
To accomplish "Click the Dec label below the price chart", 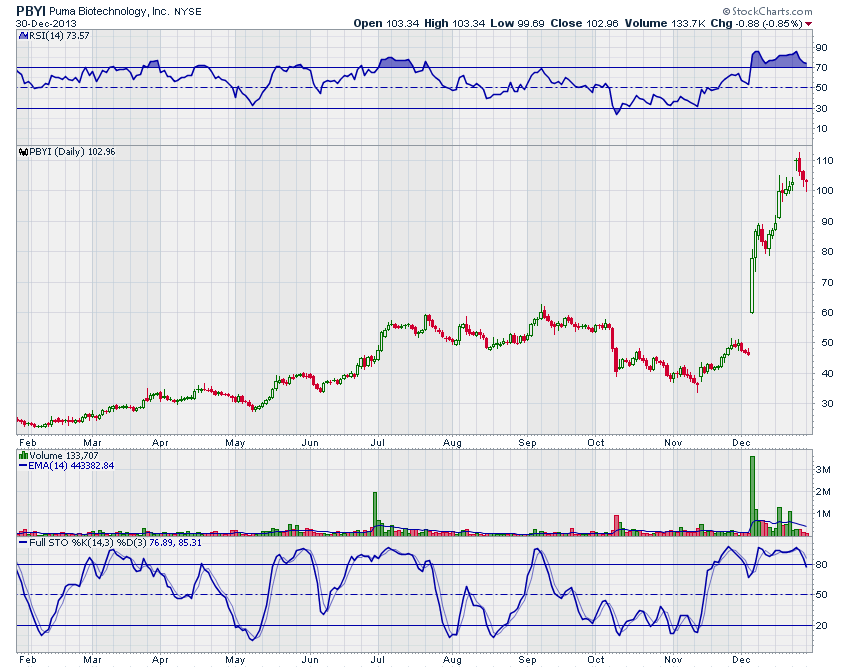I will 741,440.
